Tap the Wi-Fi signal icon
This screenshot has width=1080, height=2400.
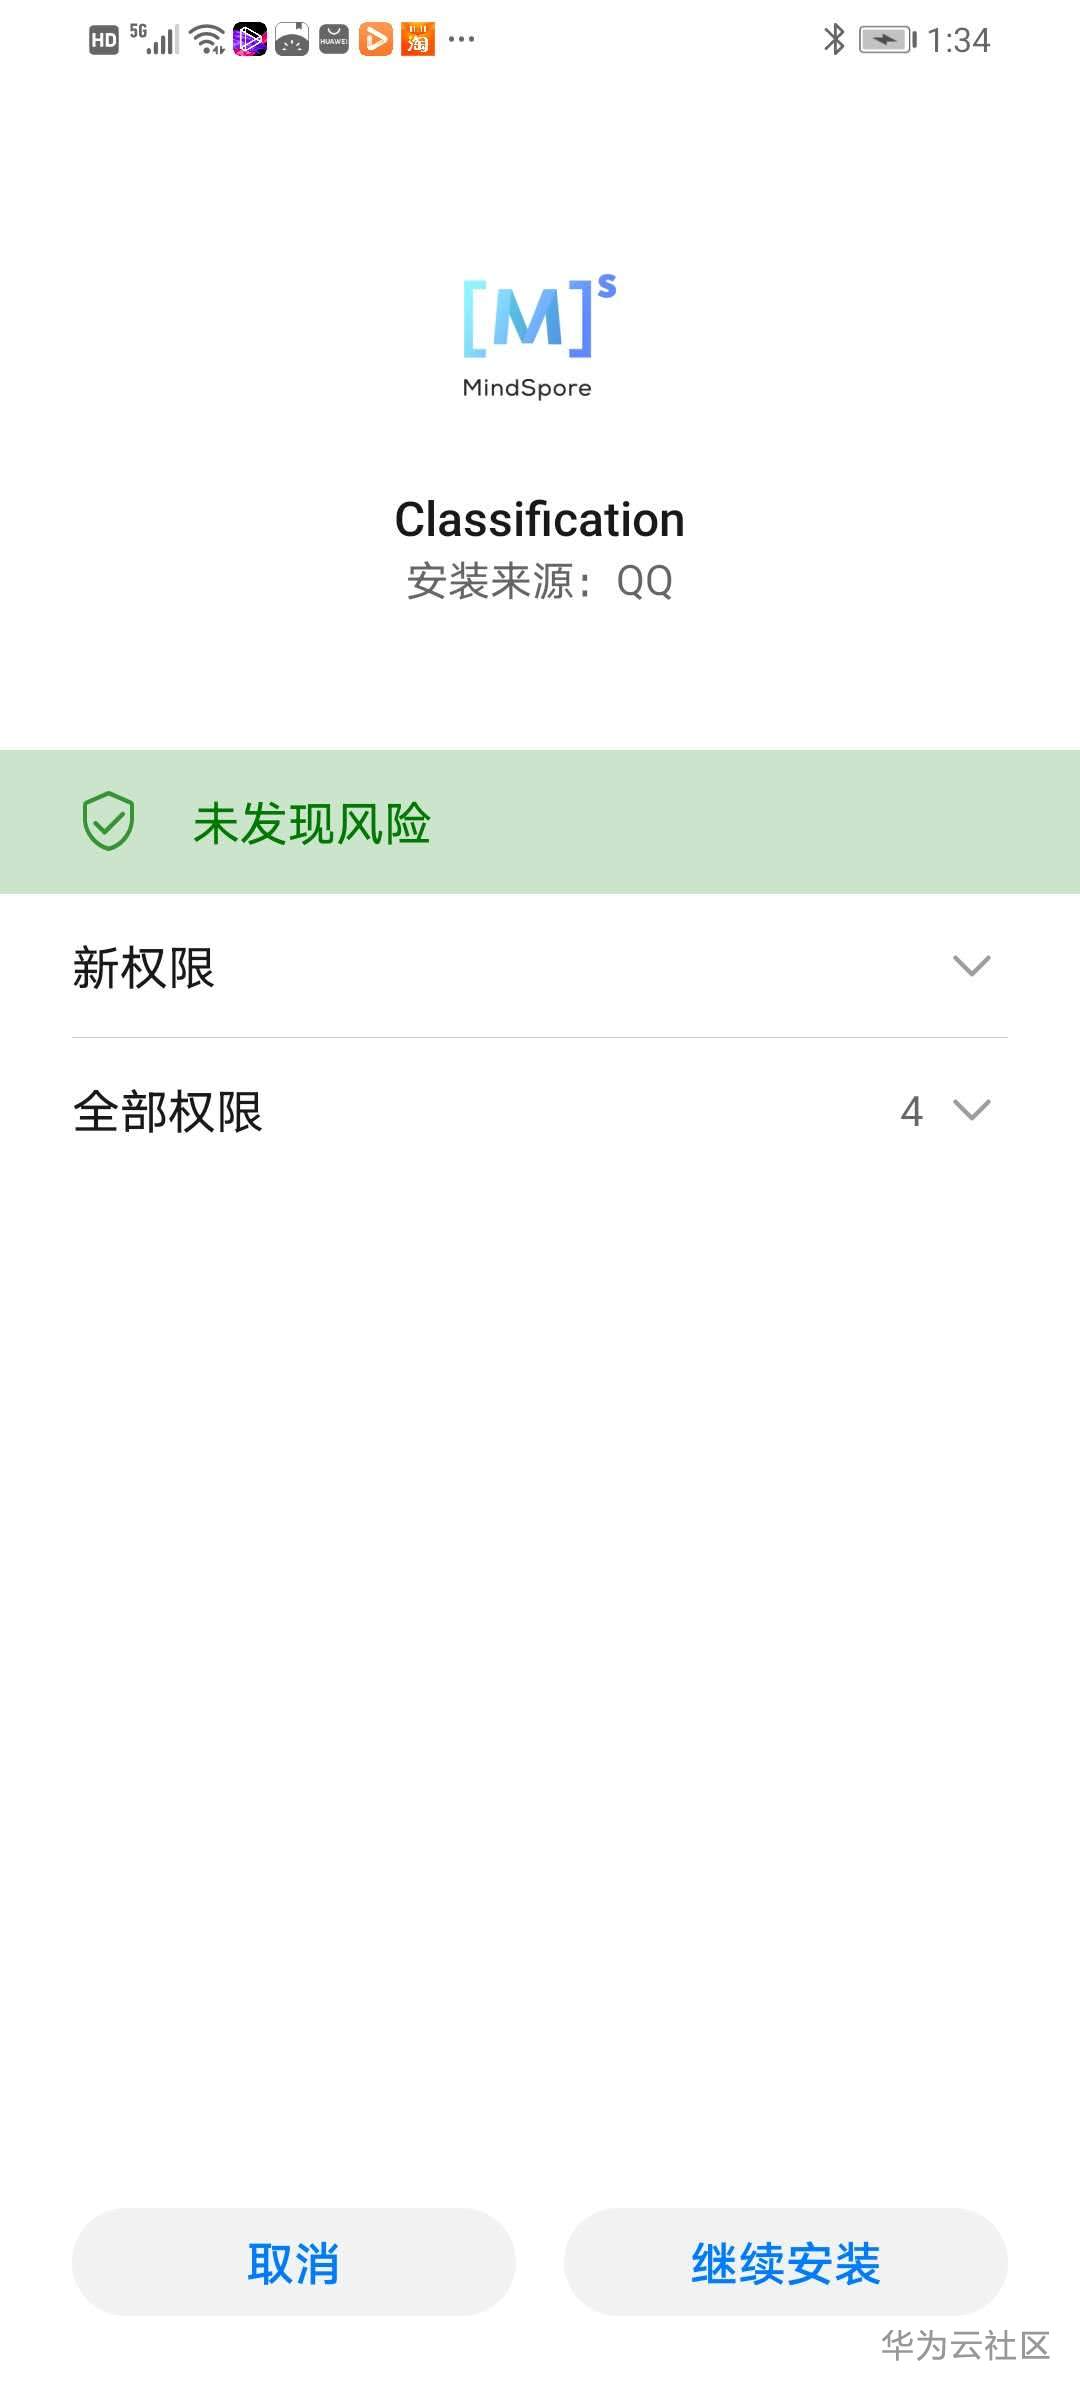click(x=208, y=39)
